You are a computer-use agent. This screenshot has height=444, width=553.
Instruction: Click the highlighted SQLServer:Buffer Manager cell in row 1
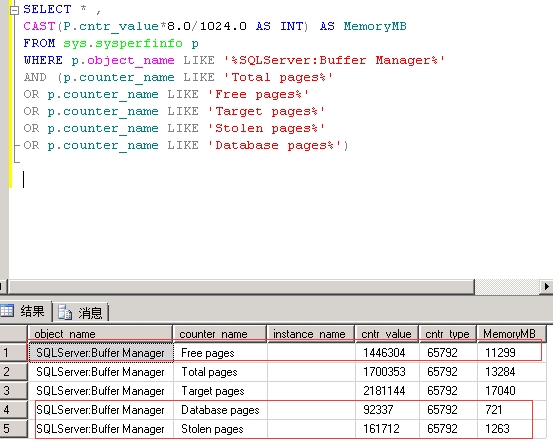point(101,353)
